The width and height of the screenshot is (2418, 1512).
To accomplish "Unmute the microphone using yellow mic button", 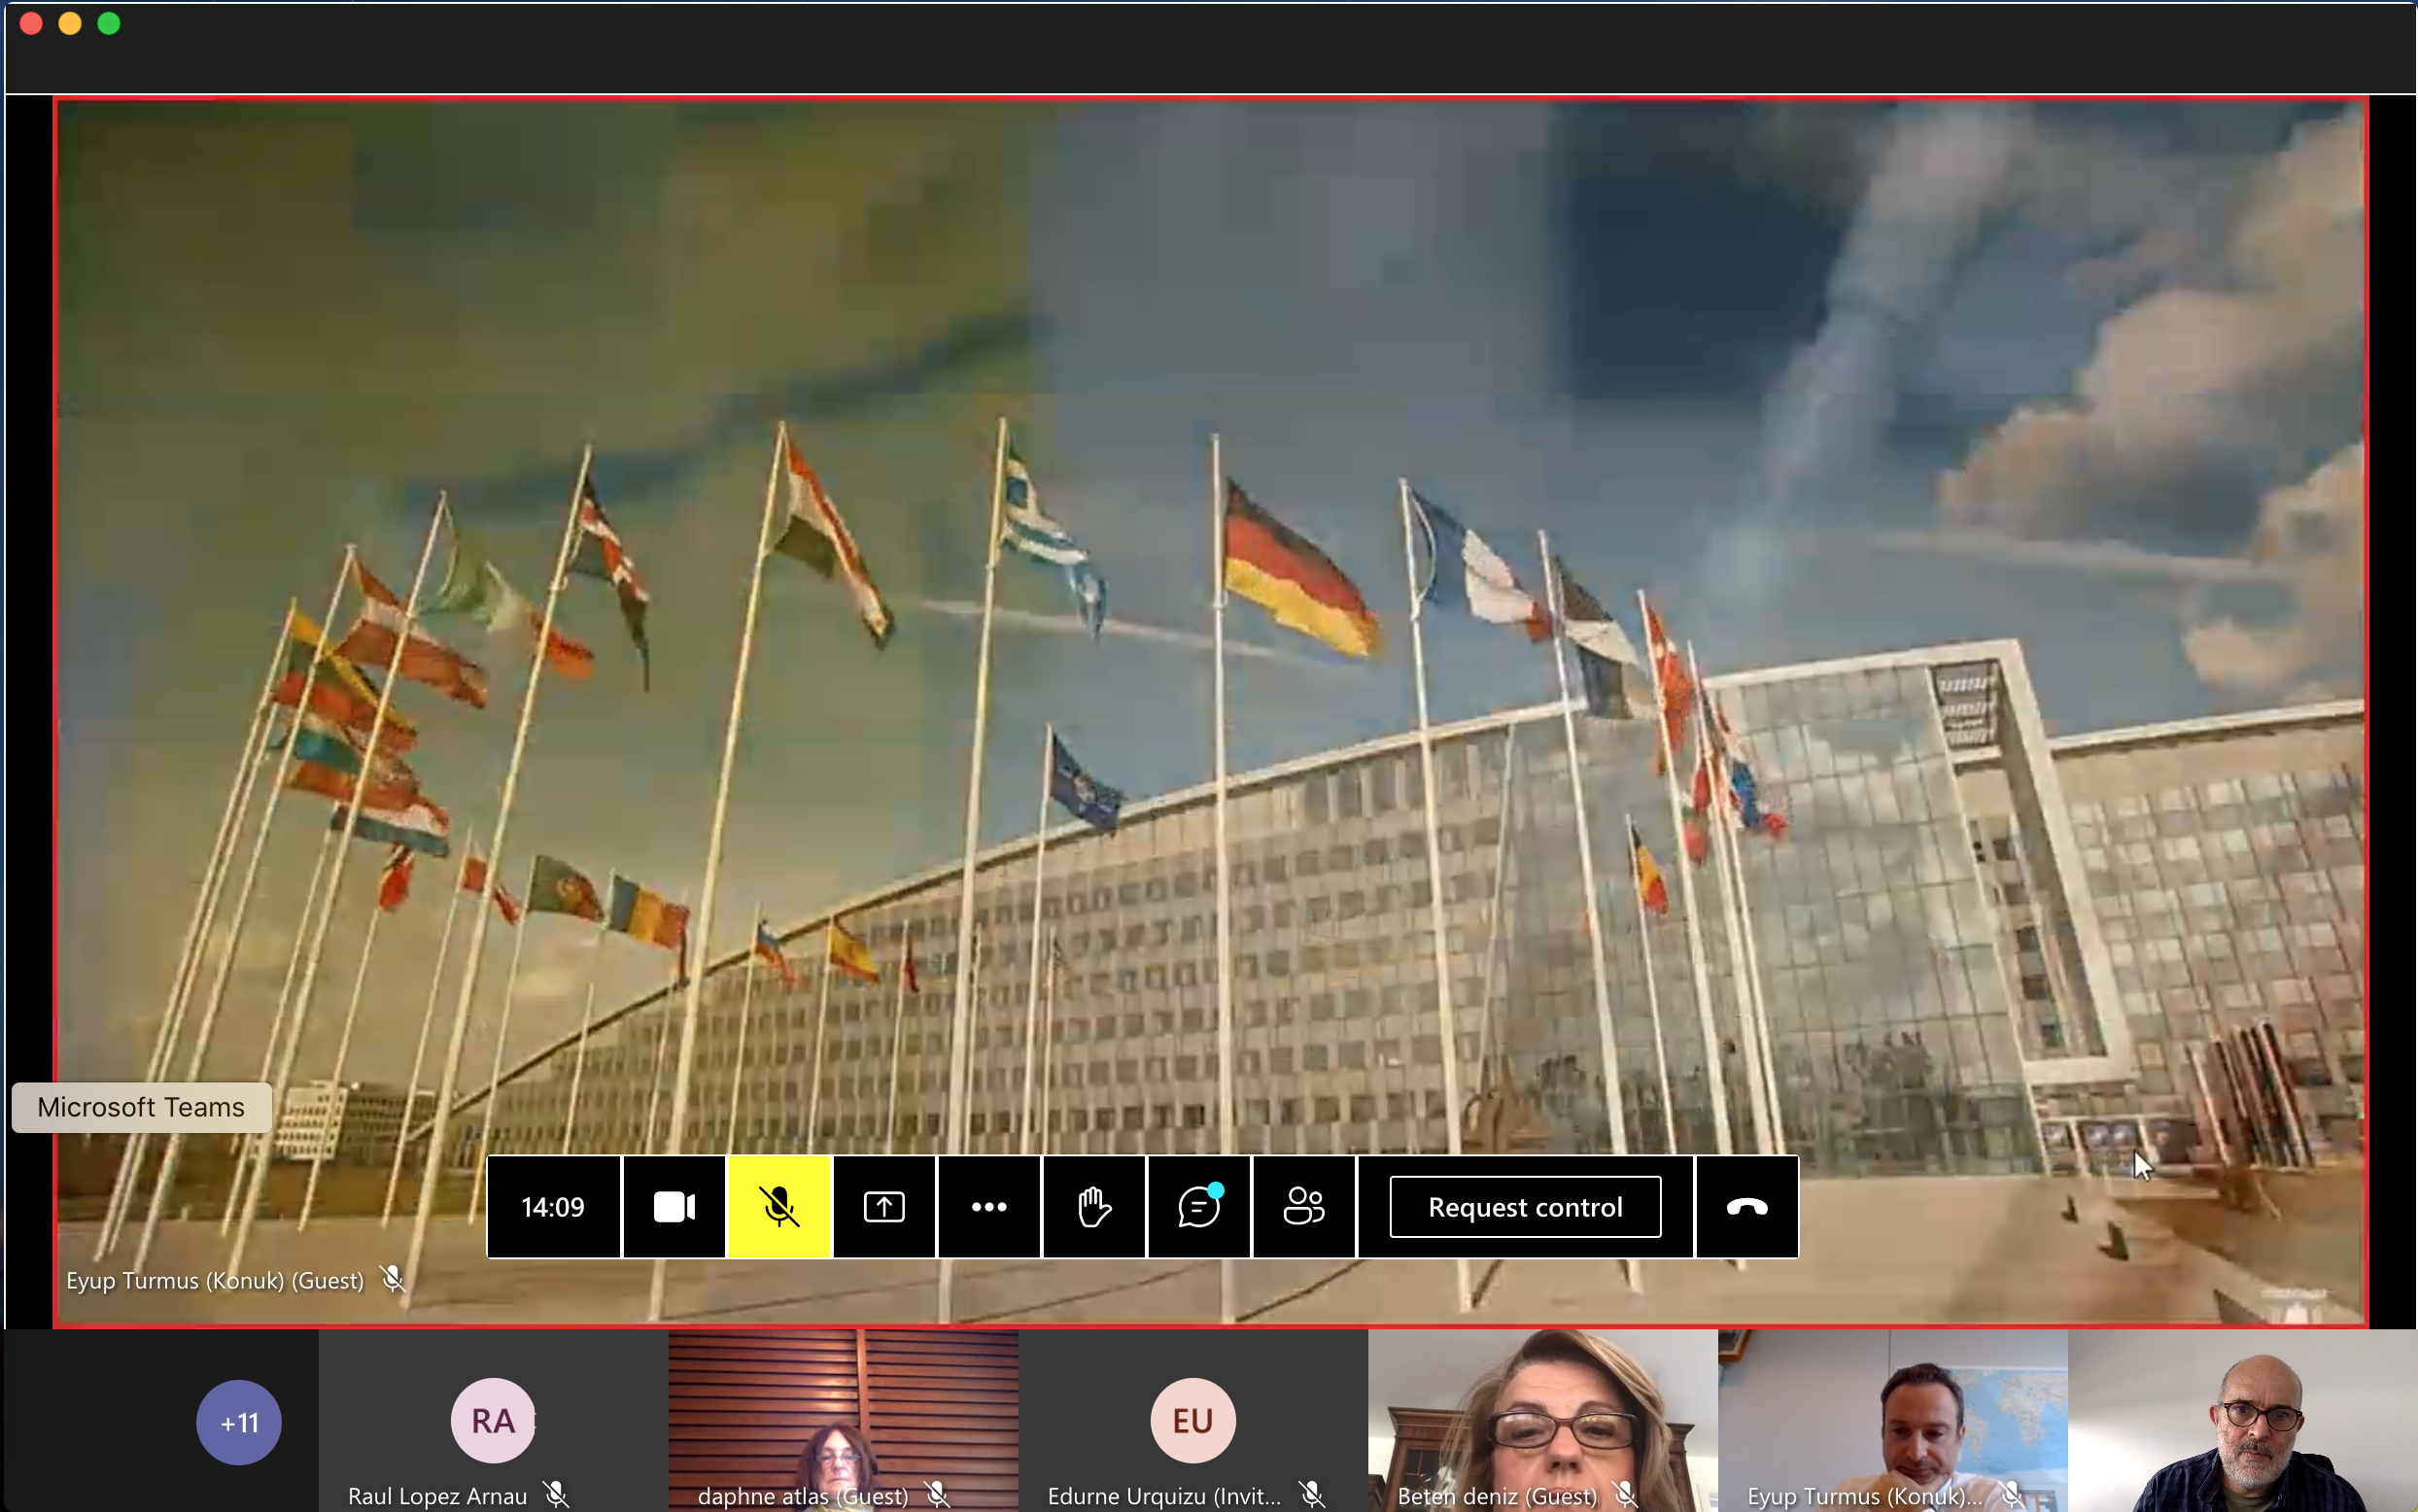I will click(x=779, y=1207).
